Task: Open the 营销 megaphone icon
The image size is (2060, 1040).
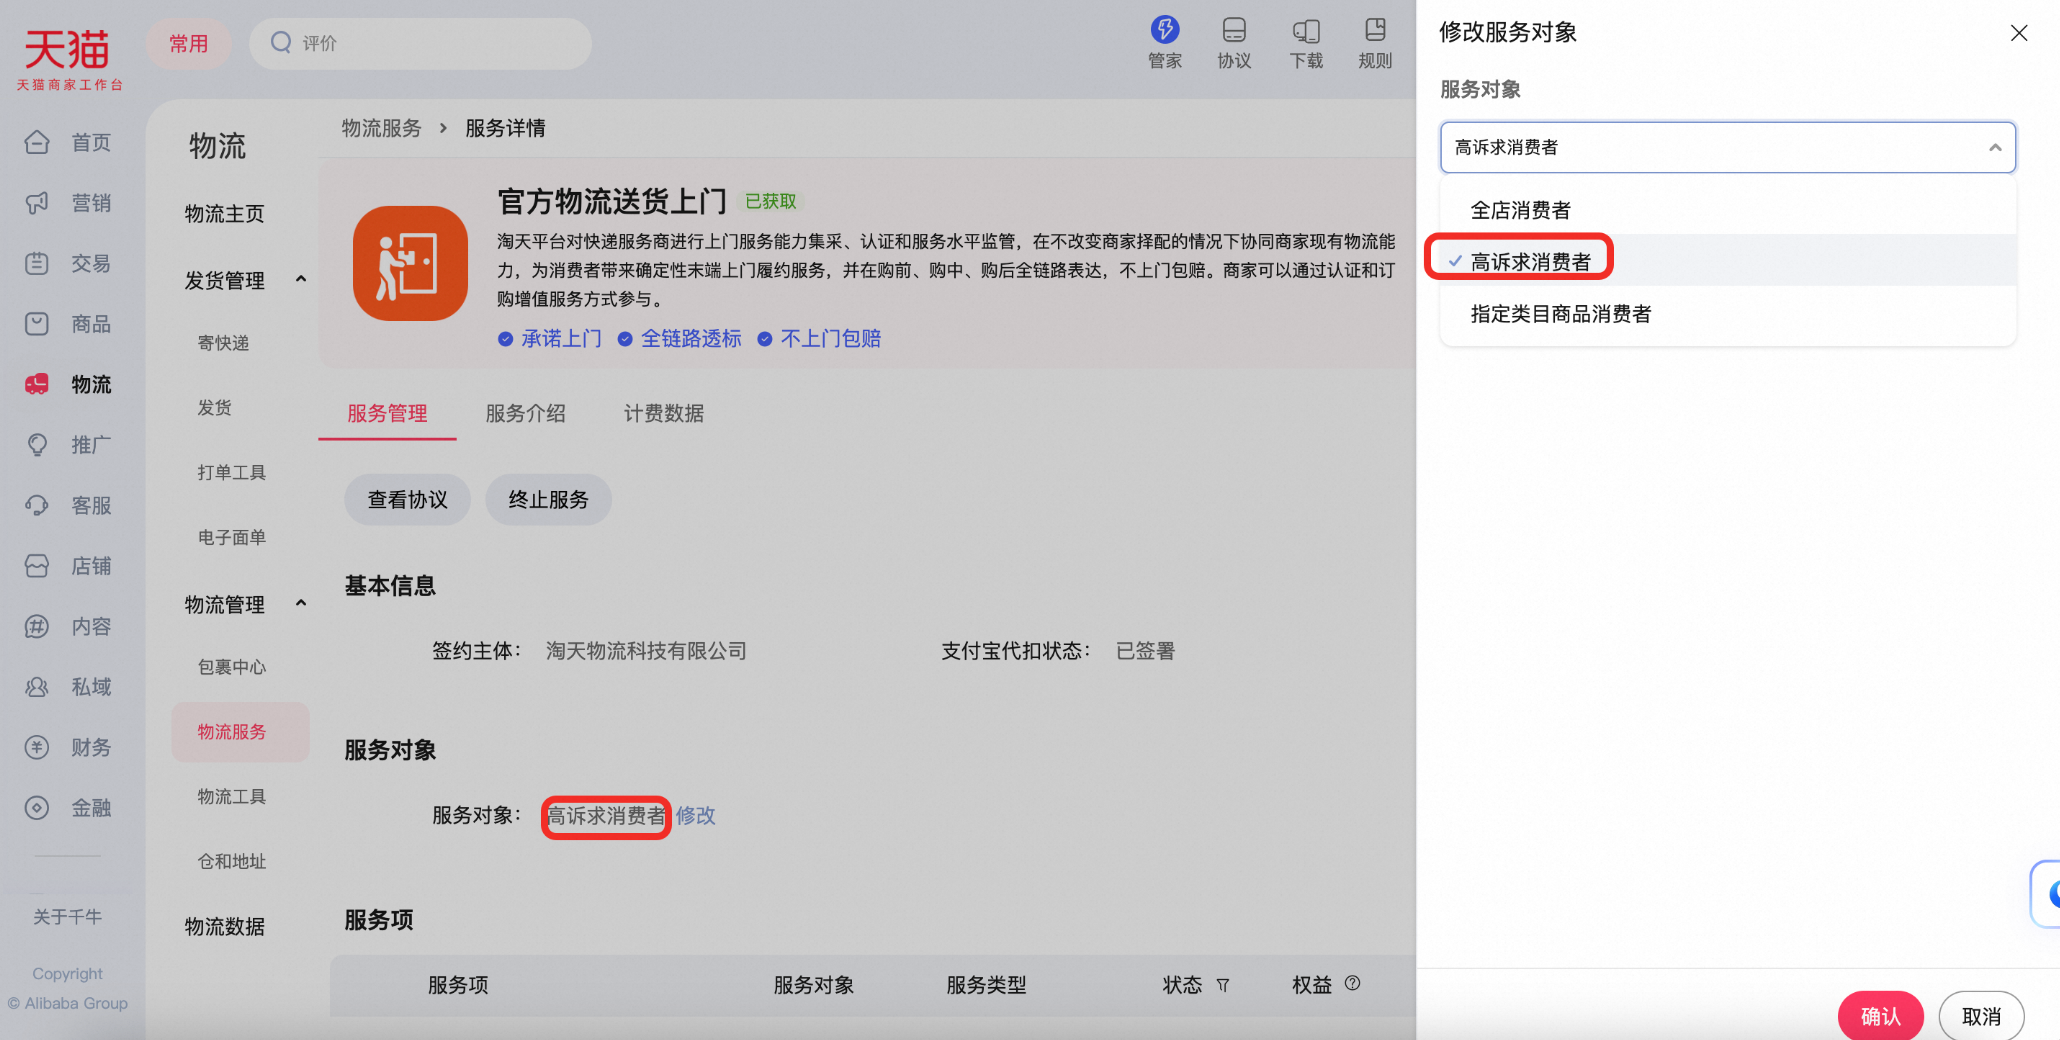Action: point(37,203)
